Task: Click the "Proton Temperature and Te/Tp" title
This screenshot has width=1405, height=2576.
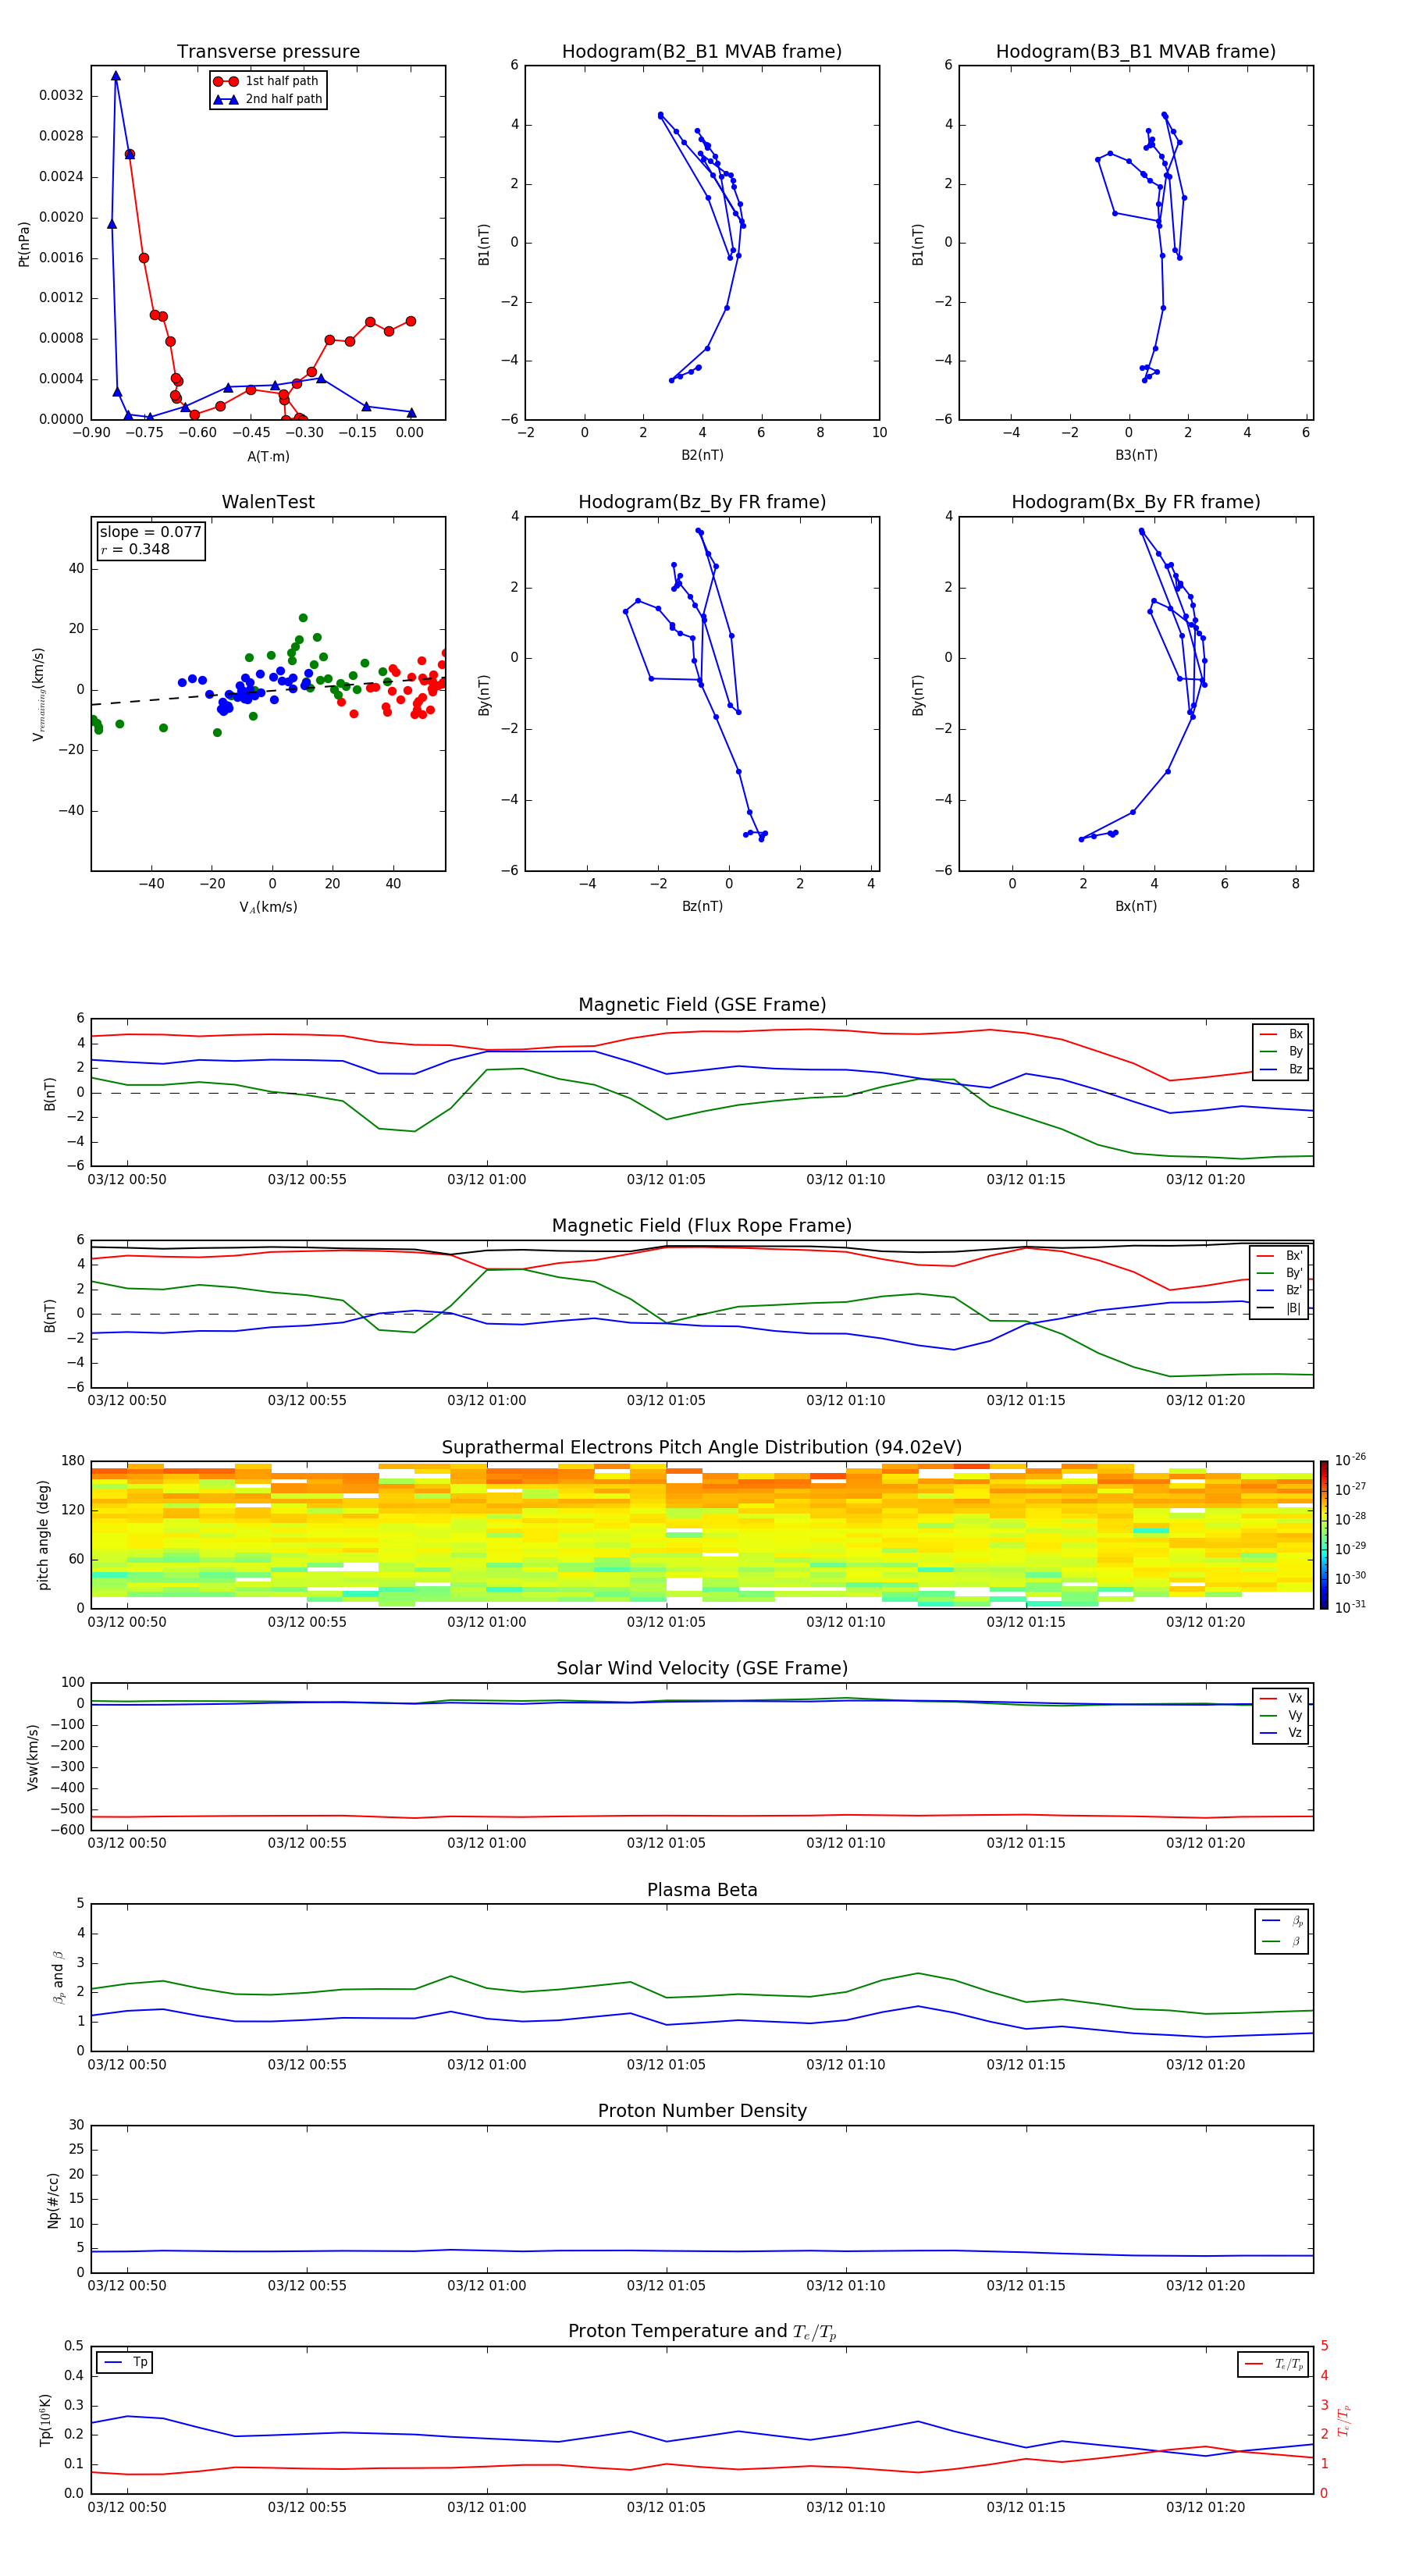Action: tap(702, 2332)
